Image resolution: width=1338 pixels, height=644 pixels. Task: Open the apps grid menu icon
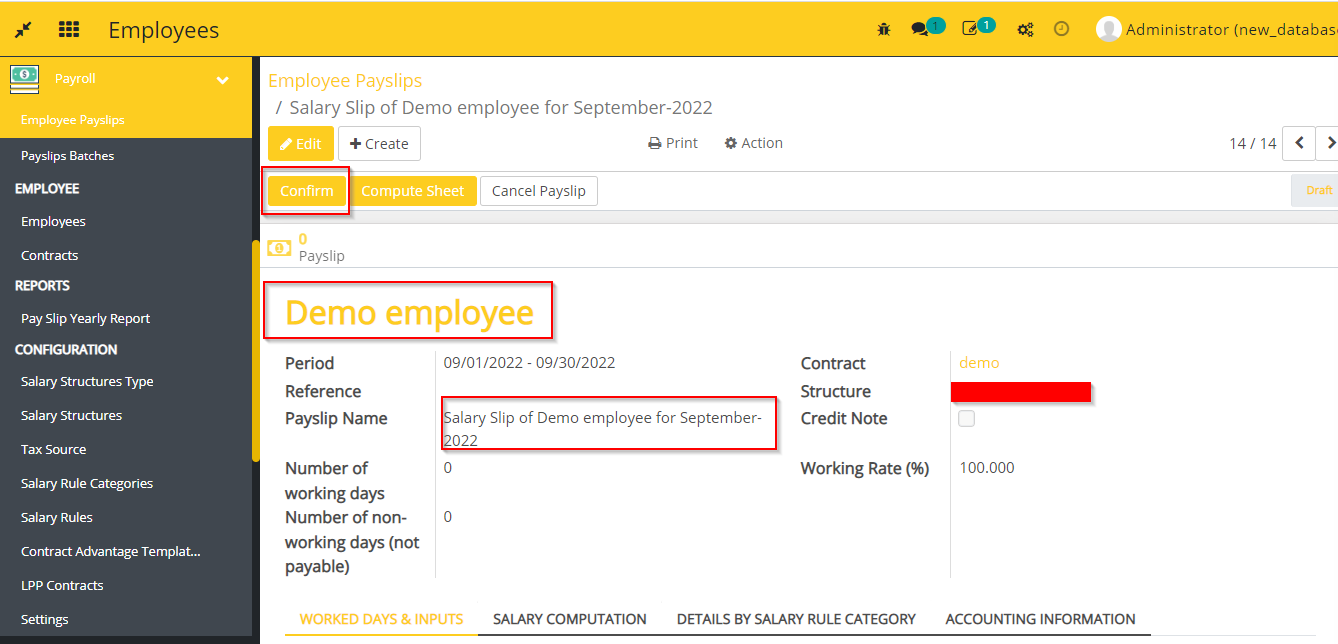coord(68,29)
